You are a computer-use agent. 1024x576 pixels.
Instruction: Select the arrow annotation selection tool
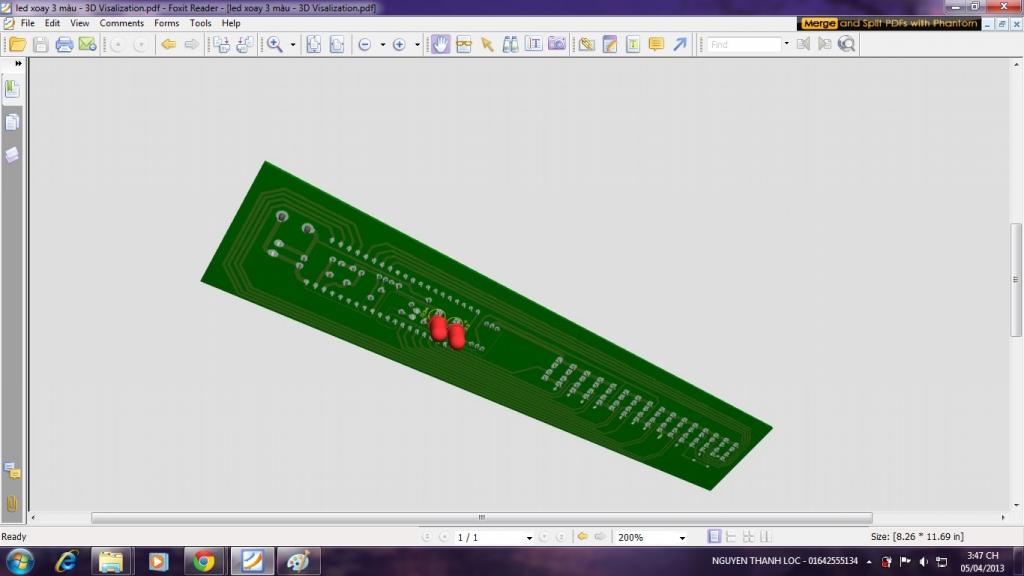pyautogui.click(x=487, y=44)
